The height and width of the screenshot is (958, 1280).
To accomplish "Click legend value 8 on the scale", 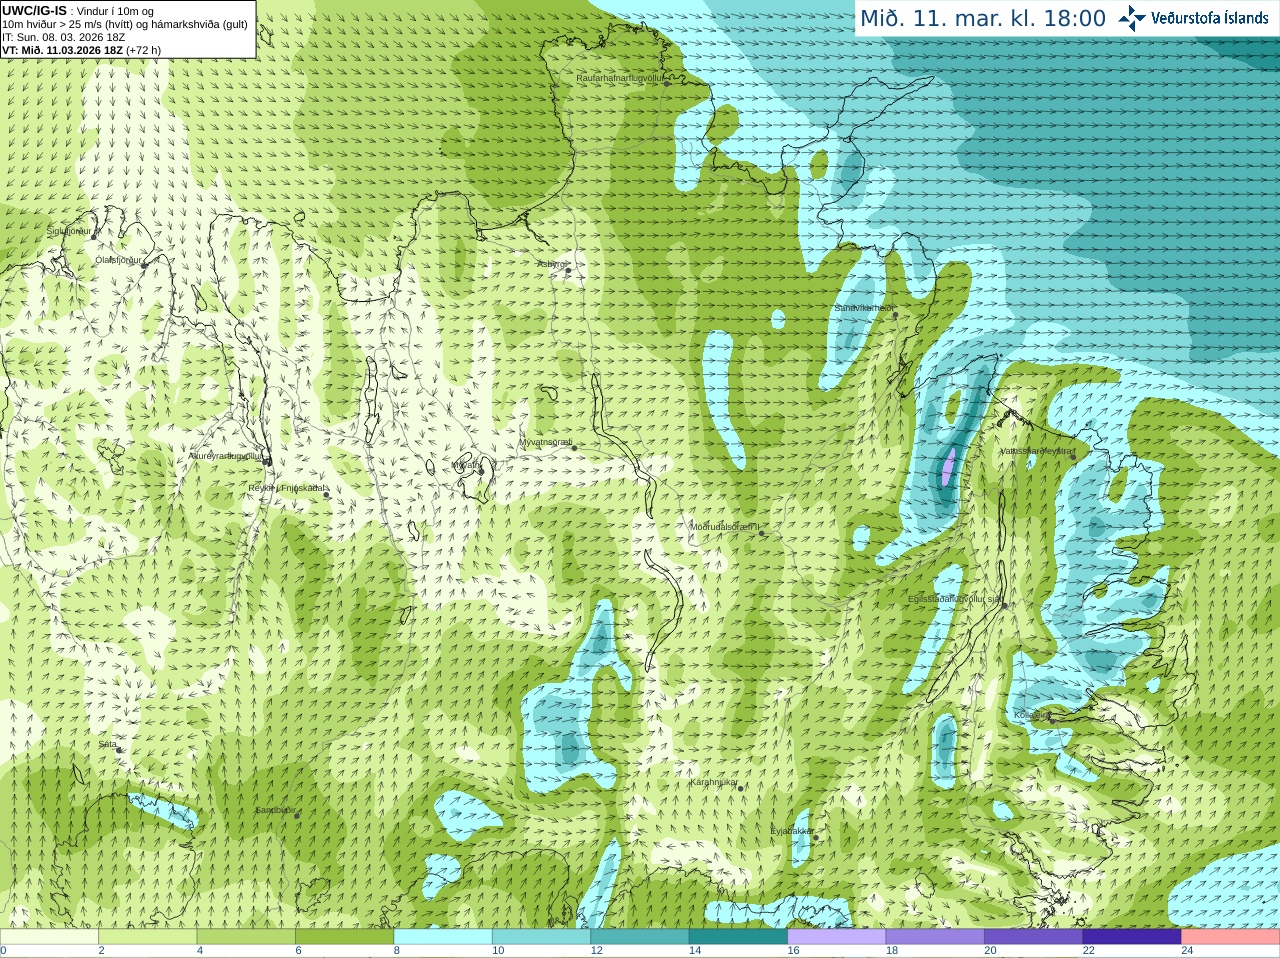I will [x=397, y=951].
